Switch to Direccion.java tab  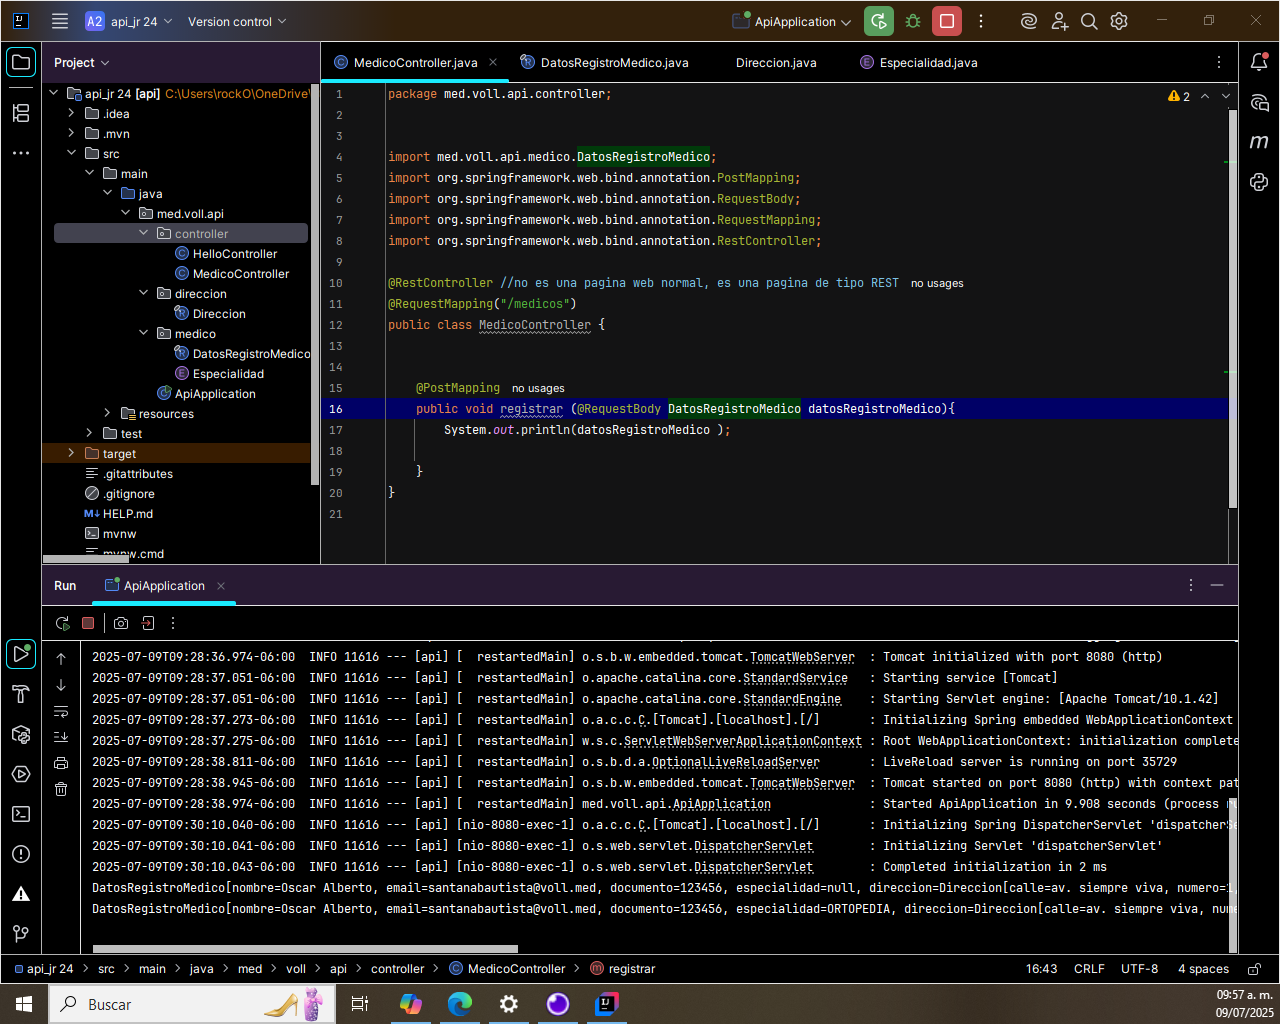tap(776, 62)
